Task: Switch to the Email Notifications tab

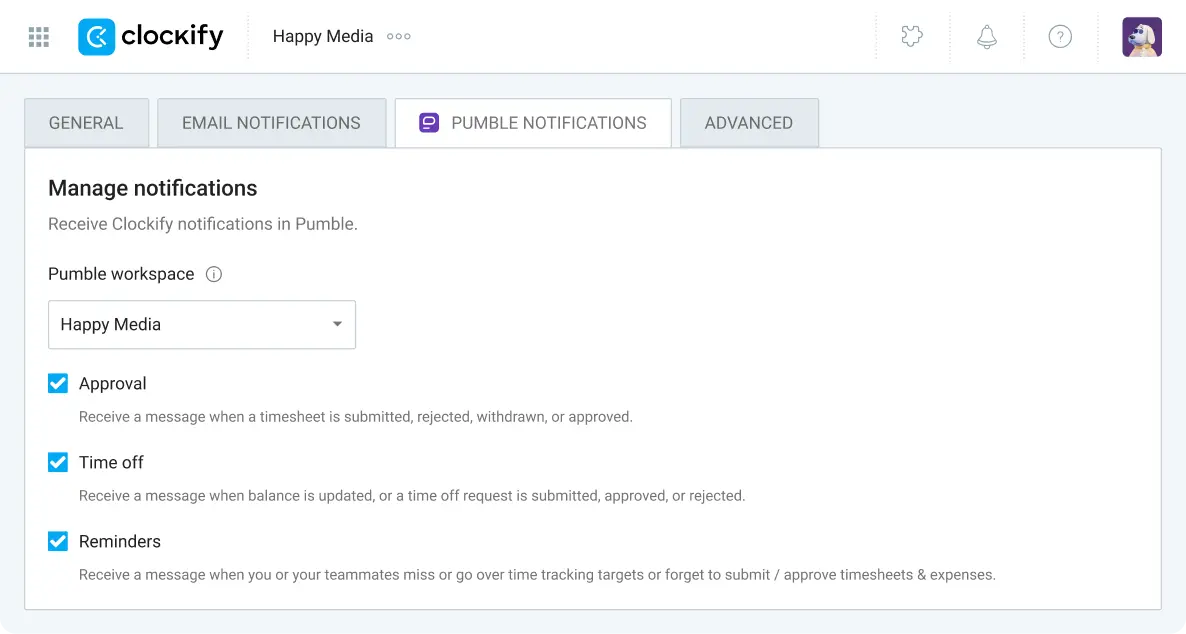Action: click(x=272, y=123)
